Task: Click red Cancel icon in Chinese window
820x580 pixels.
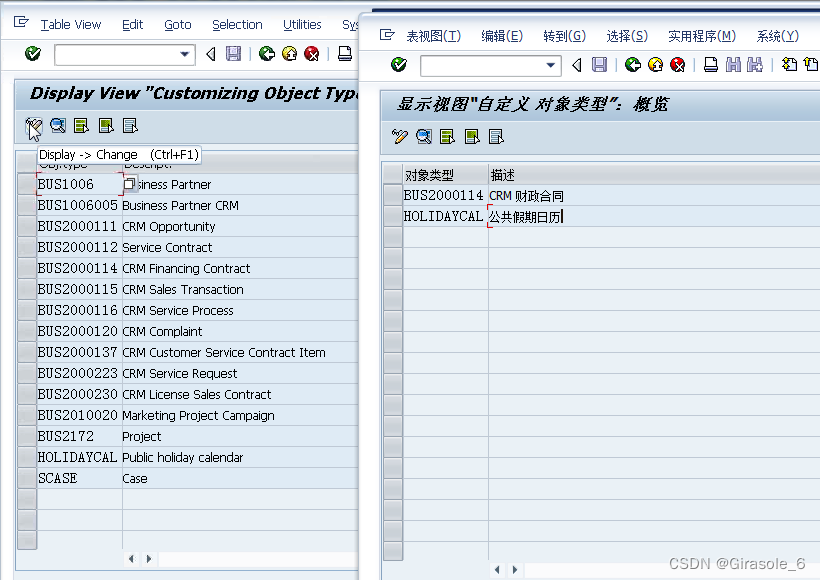Action: pos(678,64)
